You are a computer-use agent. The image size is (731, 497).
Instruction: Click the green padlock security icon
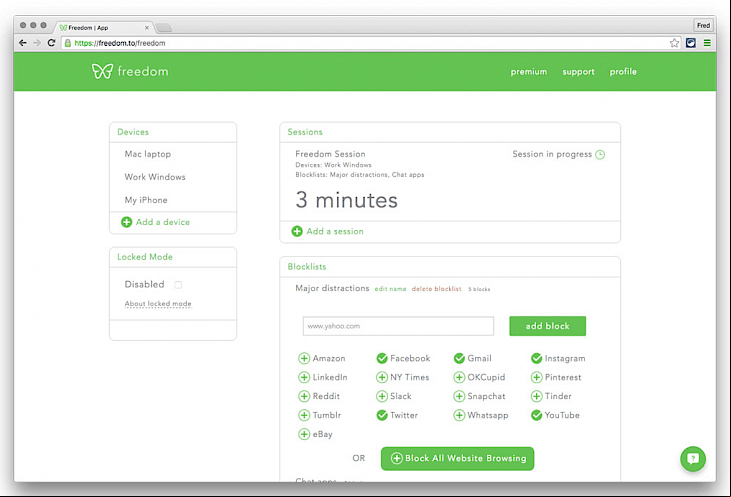[x=68, y=43]
